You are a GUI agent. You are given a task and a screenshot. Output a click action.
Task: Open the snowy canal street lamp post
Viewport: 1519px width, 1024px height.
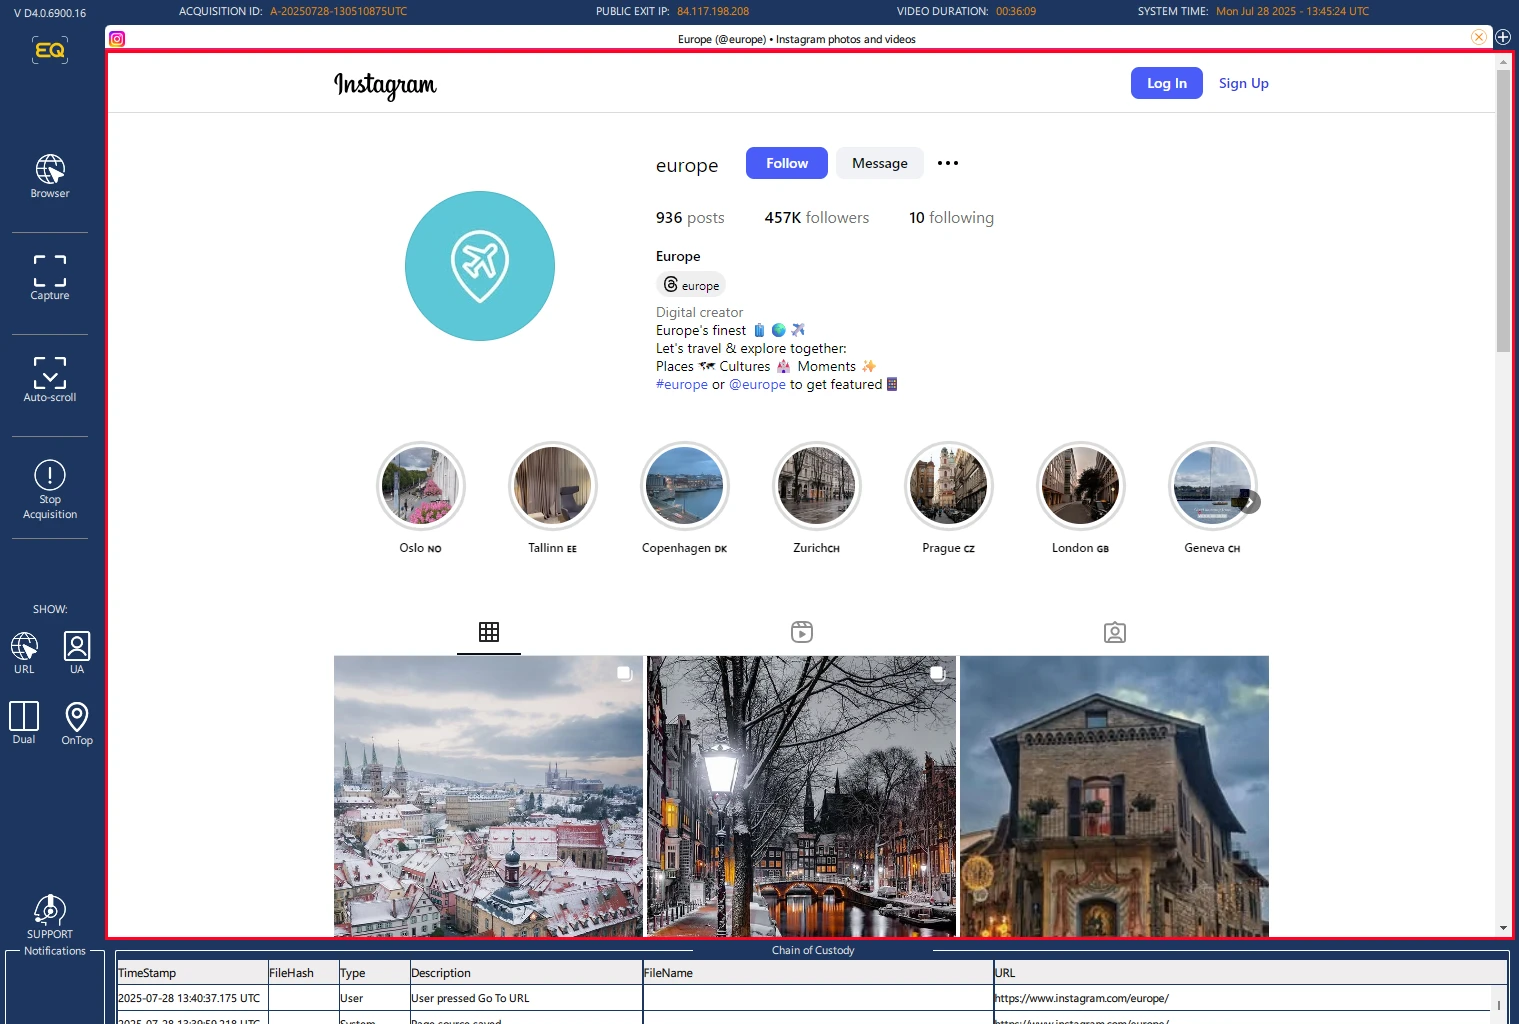[801, 796]
